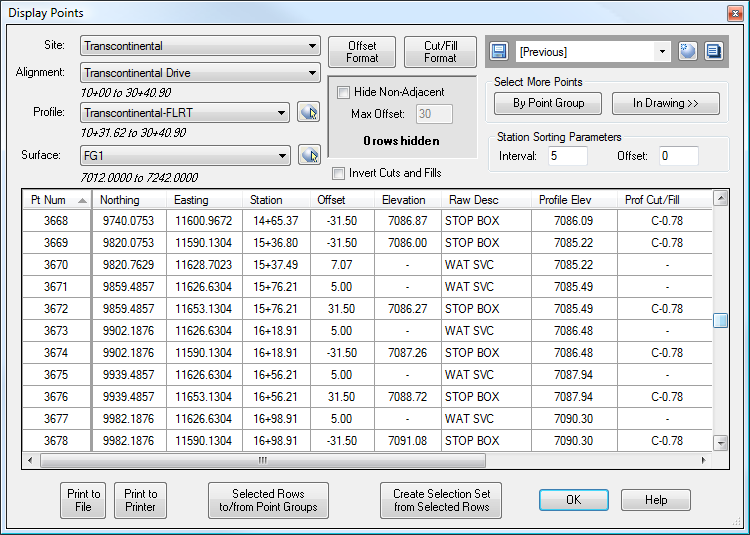Click the Prof Cut/Fill column header

click(665, 200)
